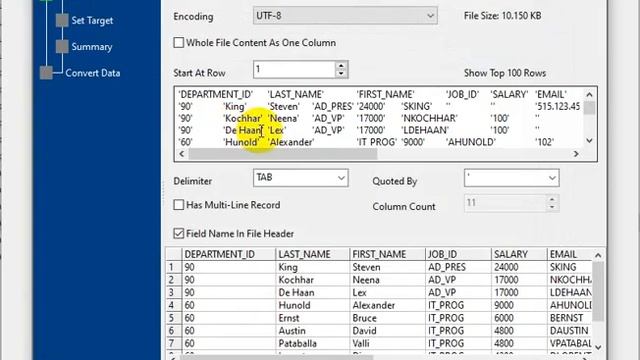The width and height of the screenshot is (640, 360).
Task: Click raw preview vertical scrollbar thumb
Action: pos(589,107)
